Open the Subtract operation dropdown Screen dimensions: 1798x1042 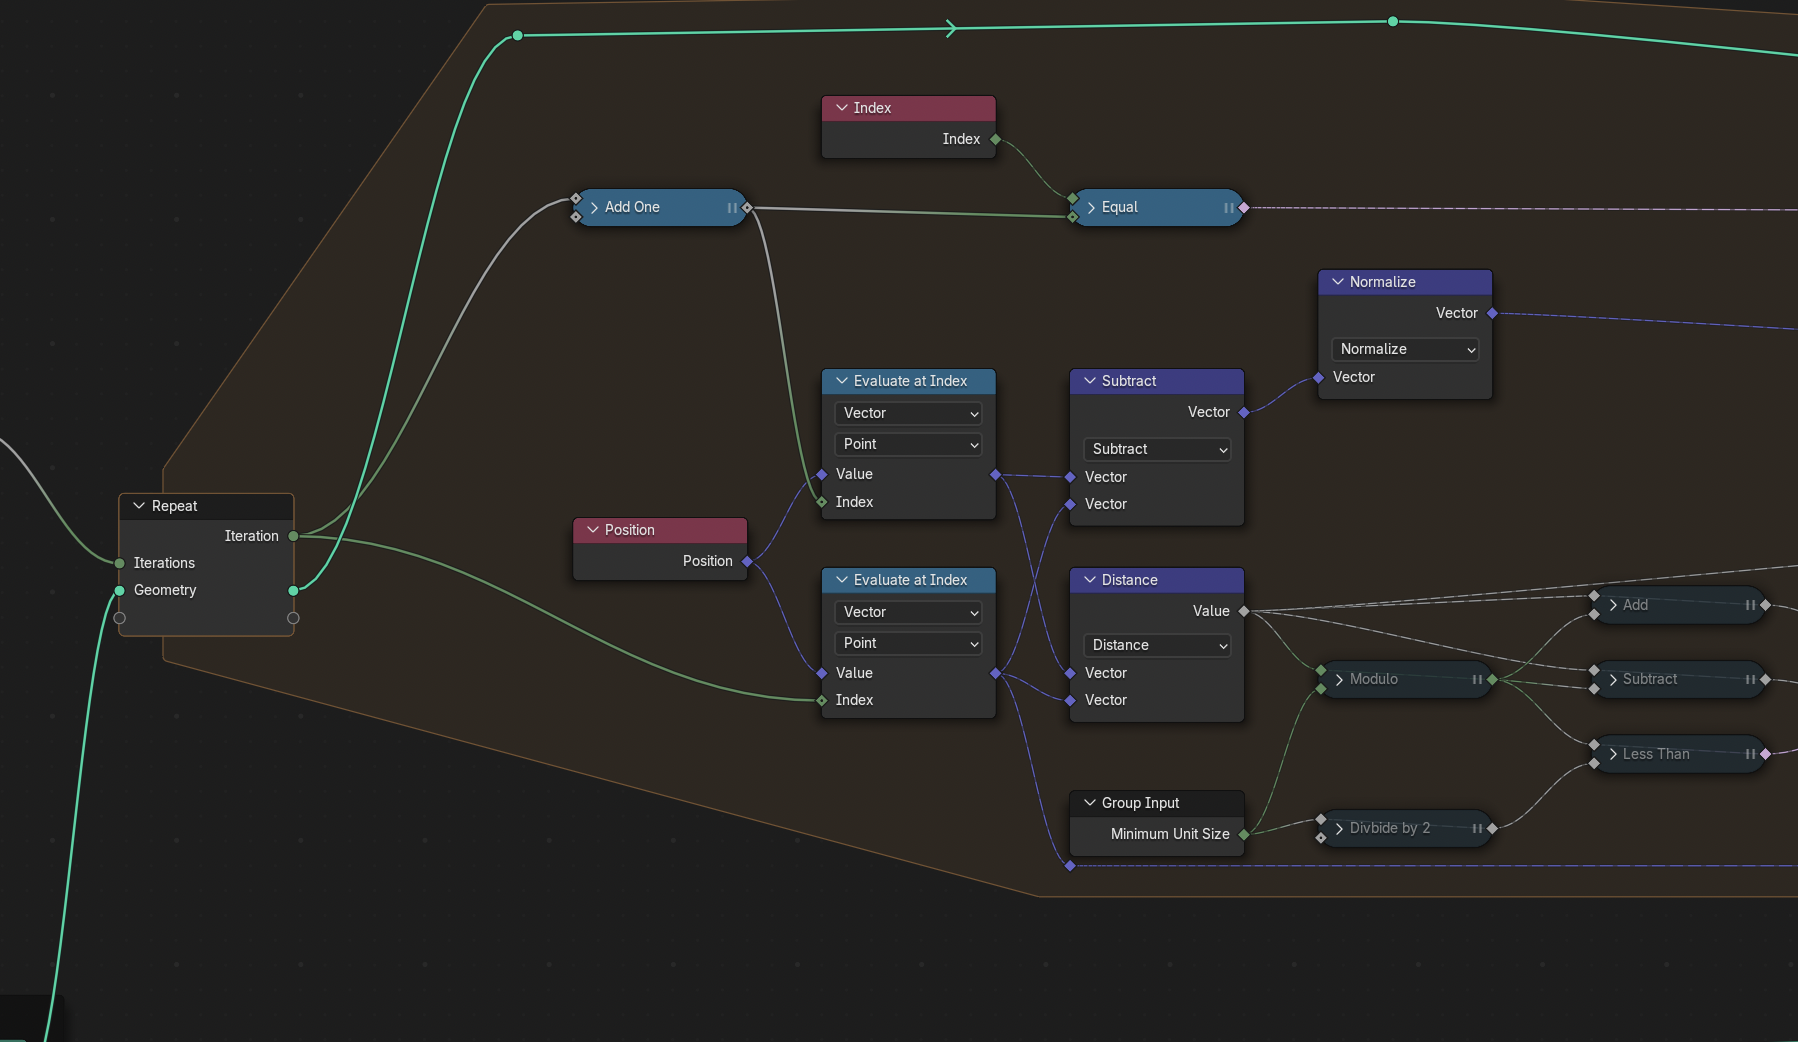1157,449
